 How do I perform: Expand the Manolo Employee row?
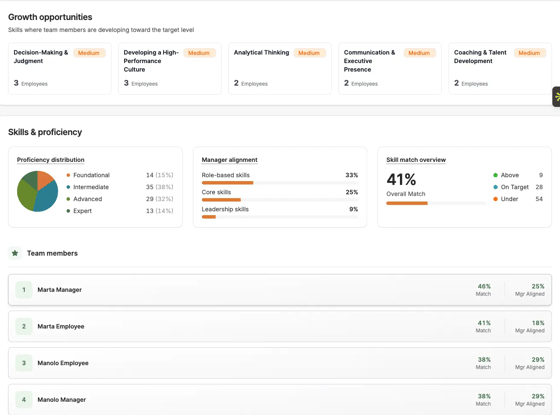click(x=280, y=363)
